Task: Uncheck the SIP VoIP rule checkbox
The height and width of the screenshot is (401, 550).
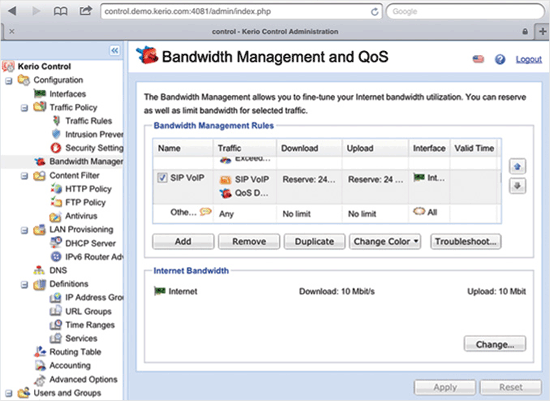Action: (162, 178)
